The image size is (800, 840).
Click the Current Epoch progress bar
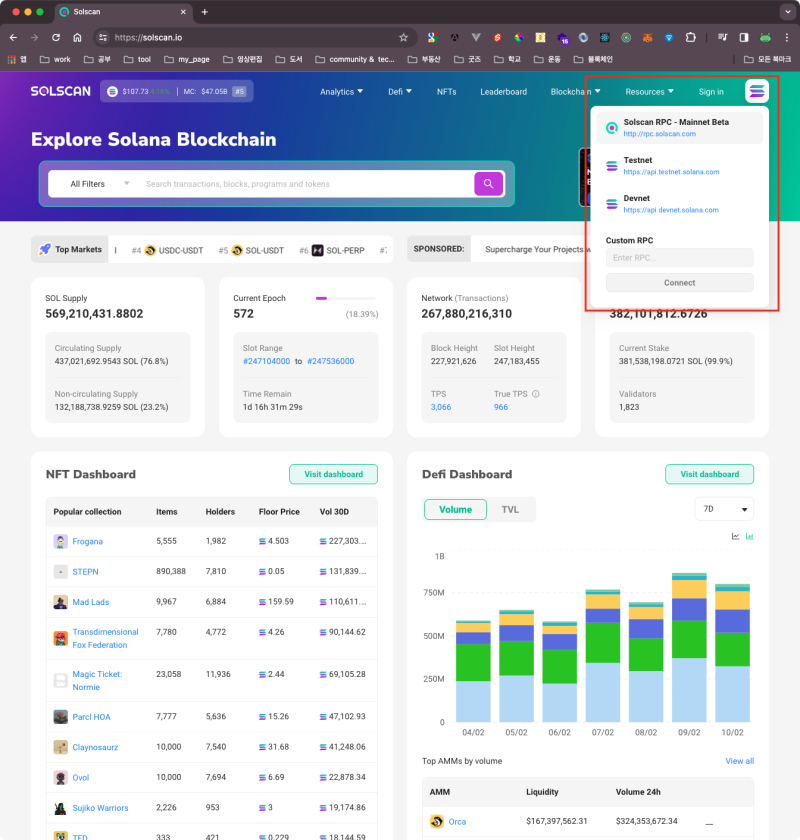tap(346, 298)
